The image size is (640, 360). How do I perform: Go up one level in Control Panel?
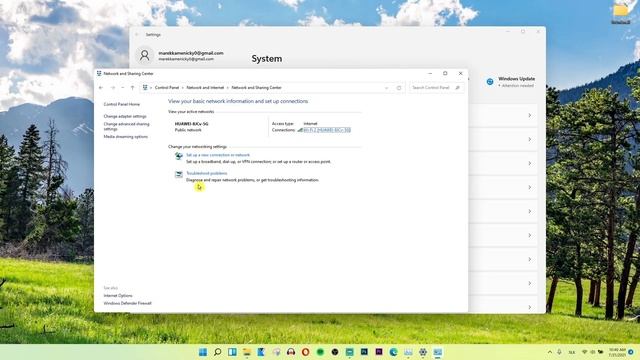pos(132,87)
